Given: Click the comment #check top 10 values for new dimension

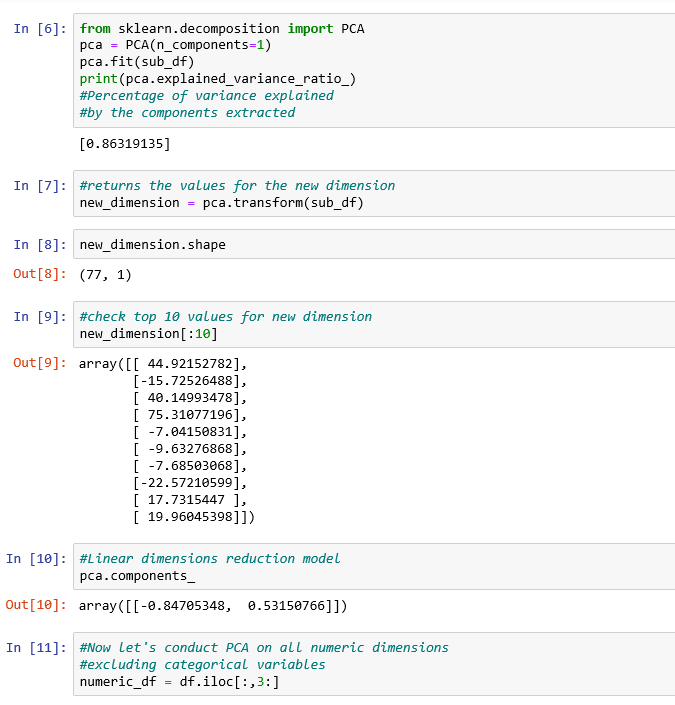Looking at the screenshot, I should pos(226,317).
